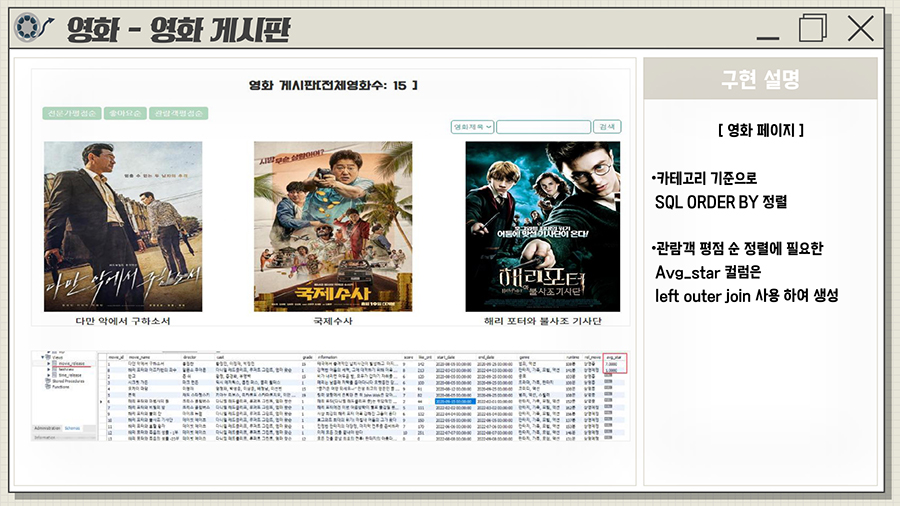Screen dimensions: 900x506
Task: Click the 구현 설명 panel heading
Action: tap(761, 79)
